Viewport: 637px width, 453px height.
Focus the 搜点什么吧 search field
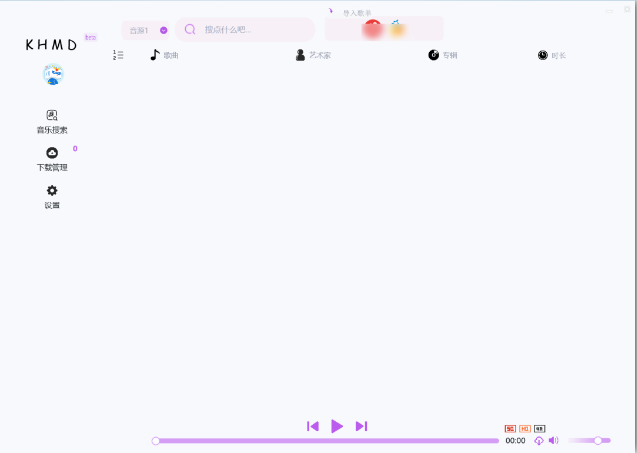pyautogui.click(x=250, y=30)
